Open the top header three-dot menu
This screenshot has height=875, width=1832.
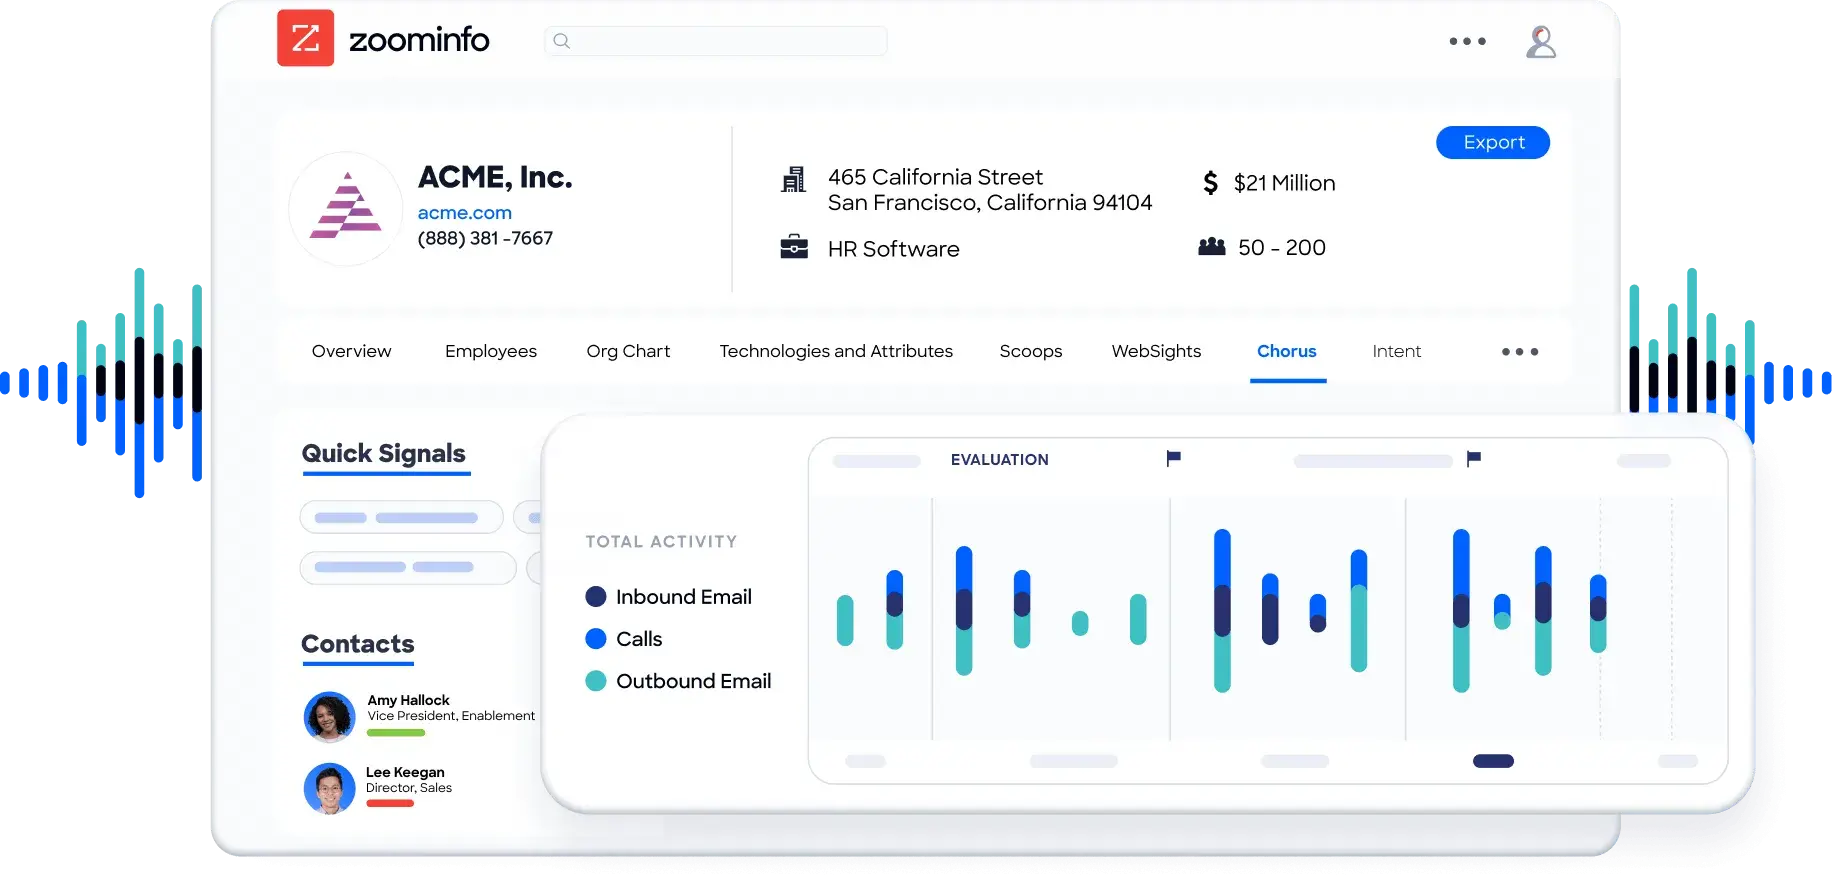(1467, 42)
